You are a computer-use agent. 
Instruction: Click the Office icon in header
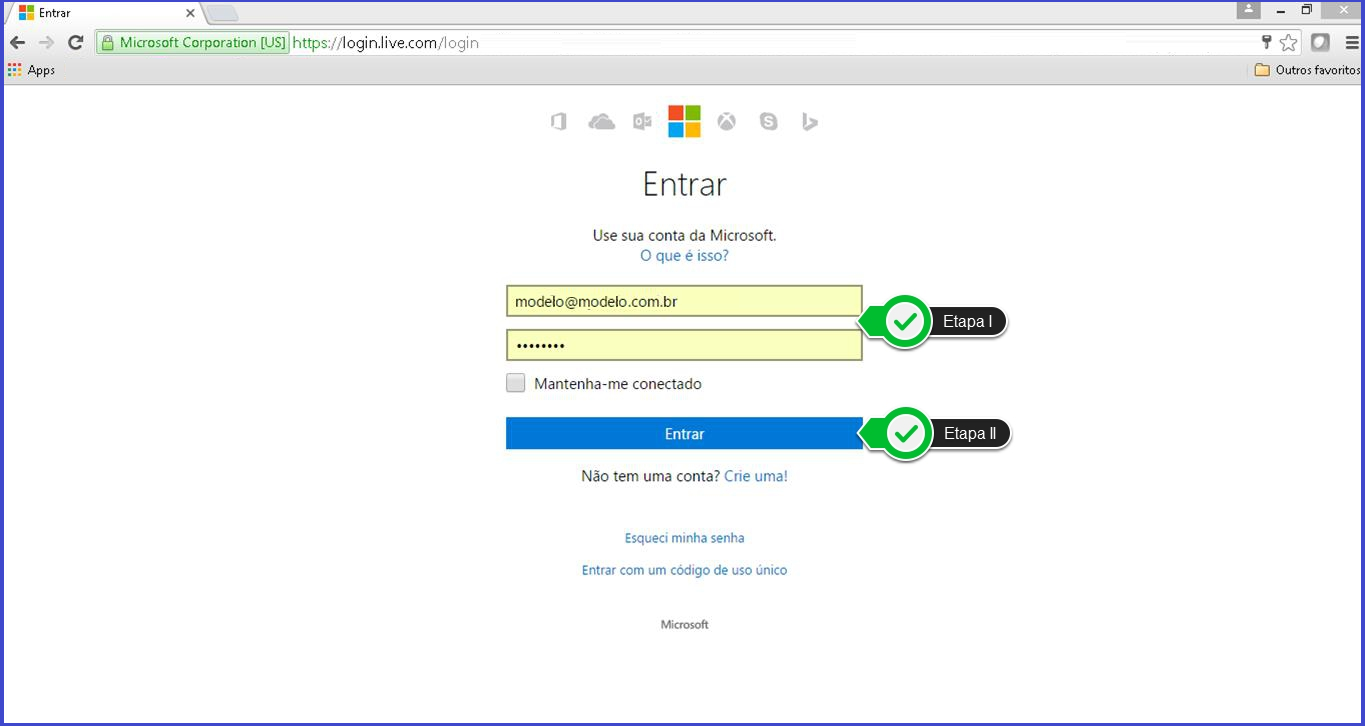click(x=559, y=122)
